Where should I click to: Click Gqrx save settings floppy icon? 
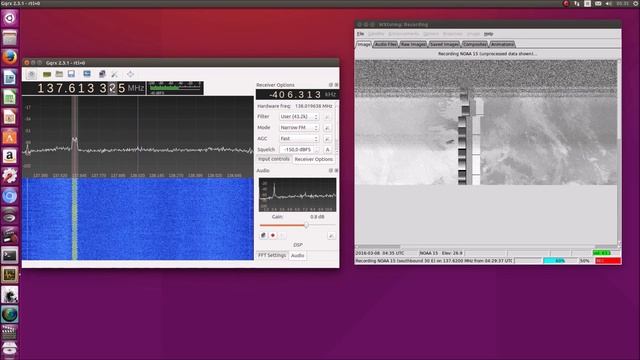(71, 74)
